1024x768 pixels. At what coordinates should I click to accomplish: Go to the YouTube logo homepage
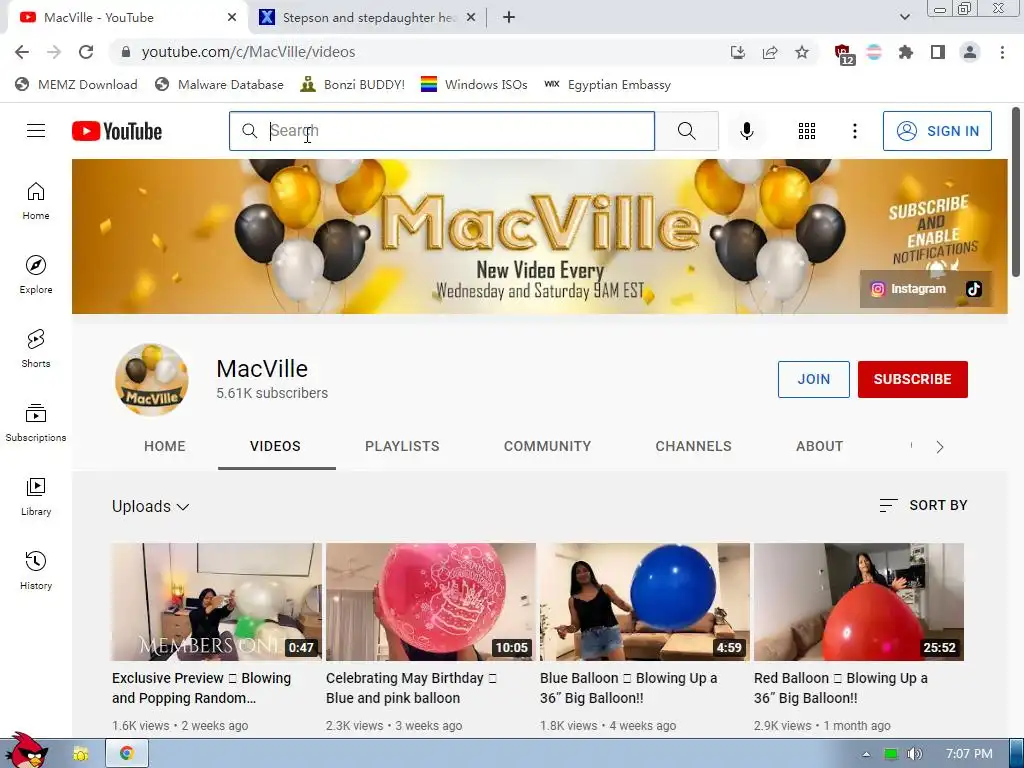(x=117, y=131)
